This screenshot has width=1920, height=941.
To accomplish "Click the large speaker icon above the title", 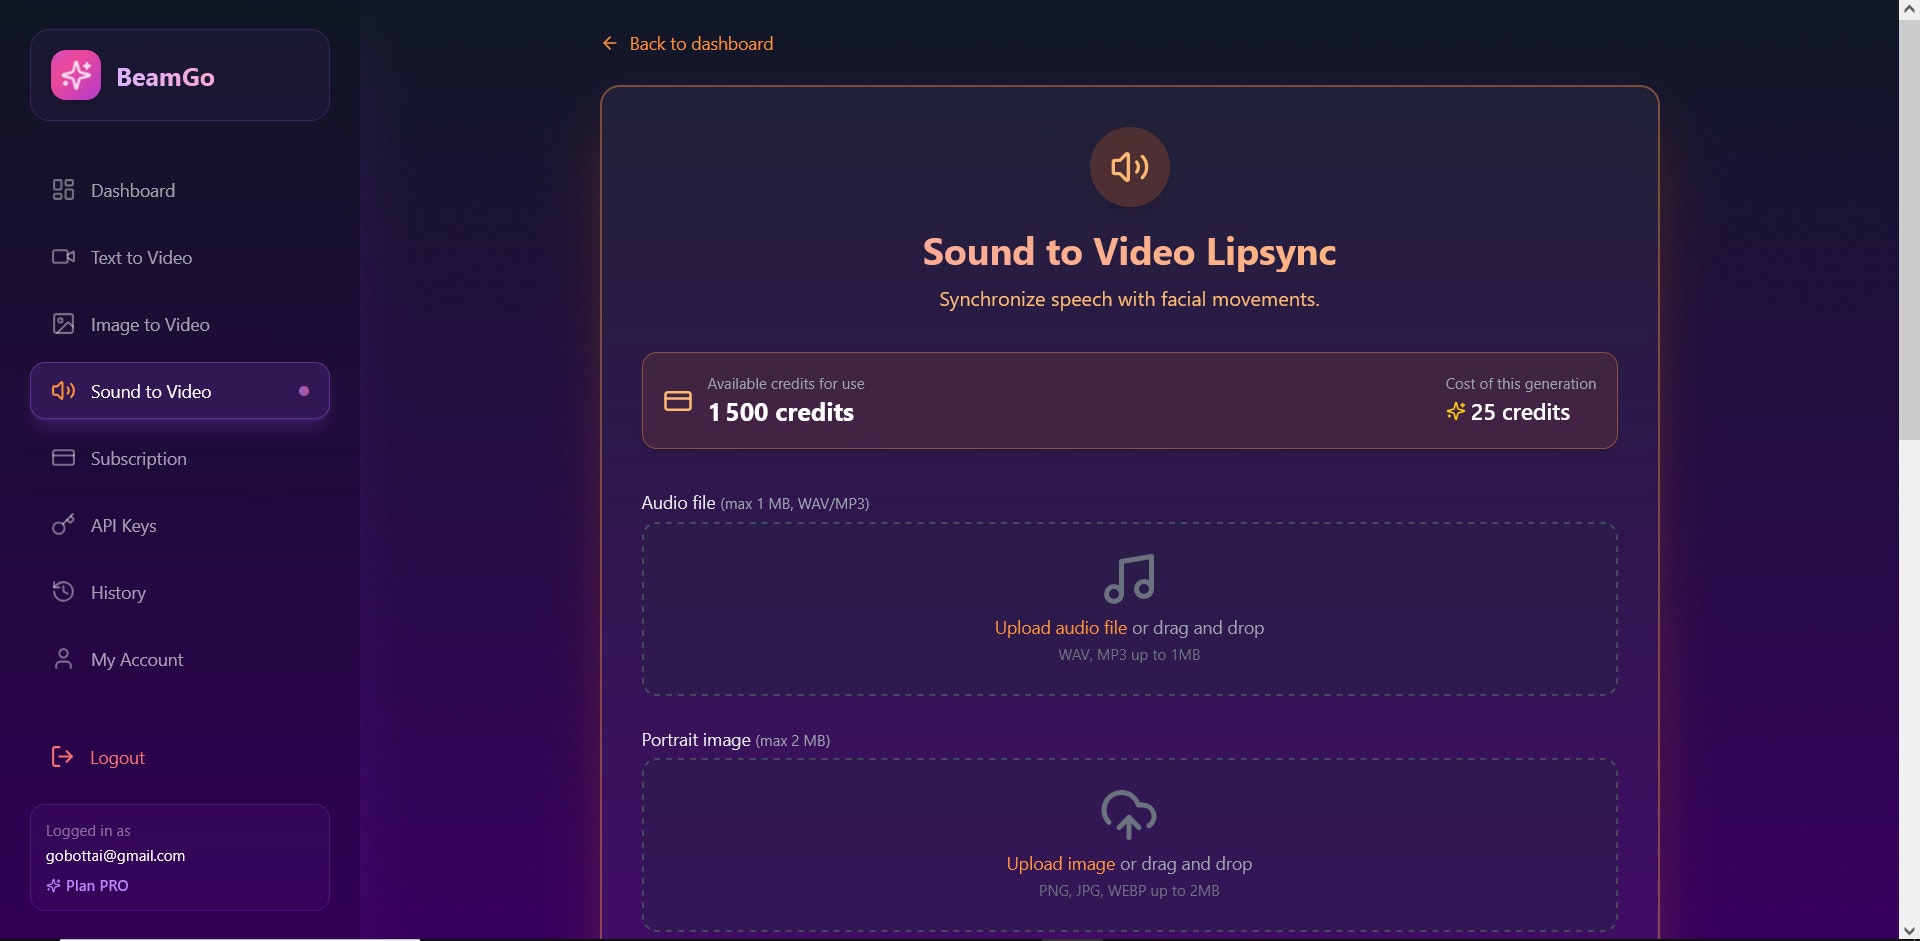I will (x=1129, y=167).
